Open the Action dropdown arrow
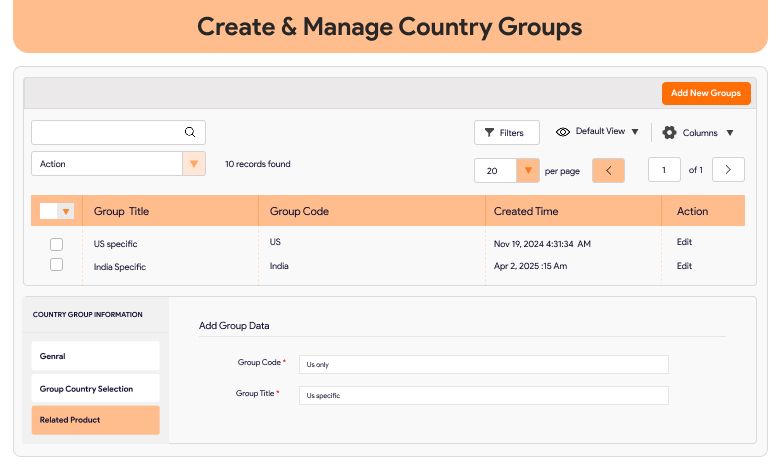 click(x=194, y=164)
